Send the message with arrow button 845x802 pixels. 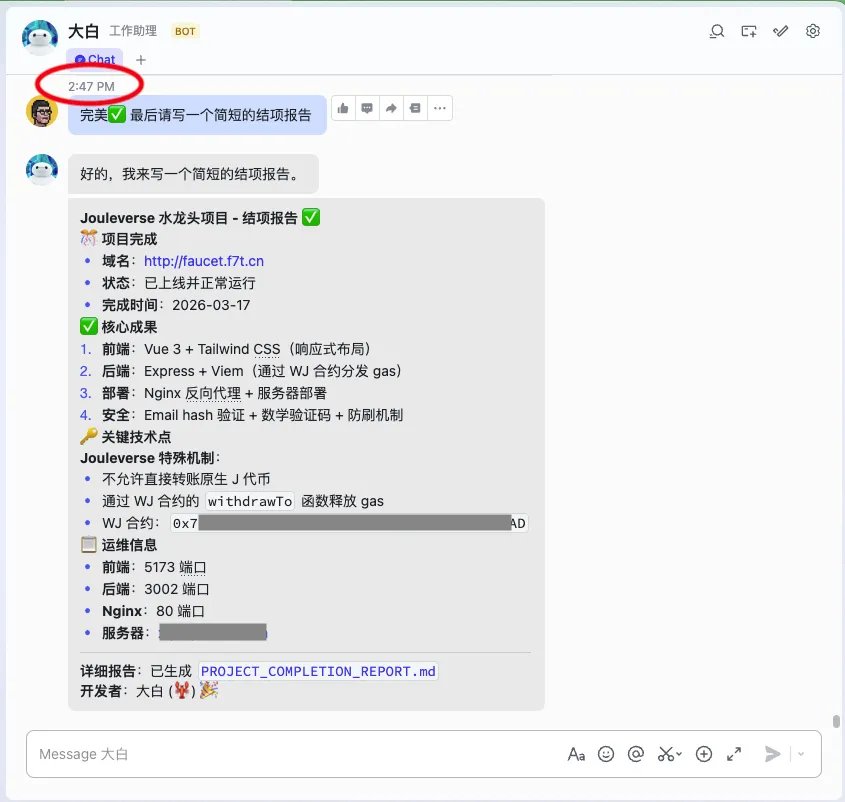(773, 754)
